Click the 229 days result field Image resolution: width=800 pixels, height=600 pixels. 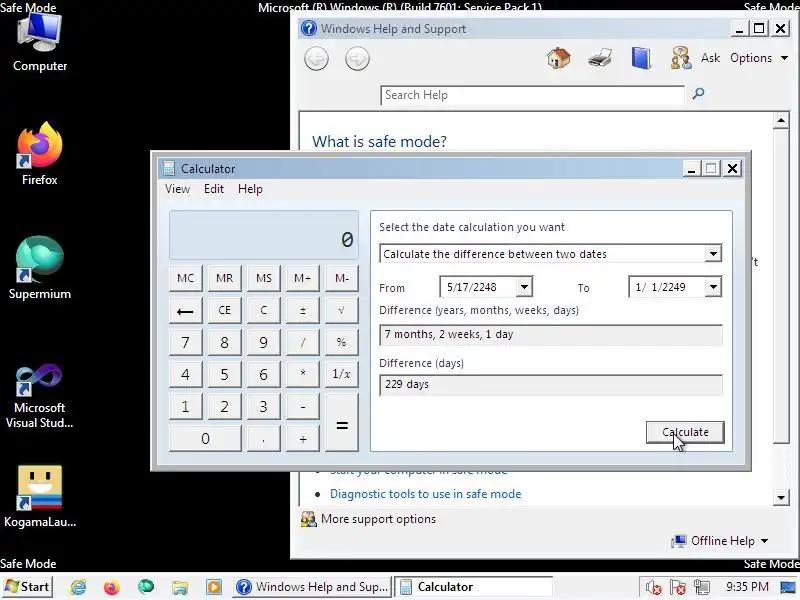pyautogui.click(x=551, y=385)
